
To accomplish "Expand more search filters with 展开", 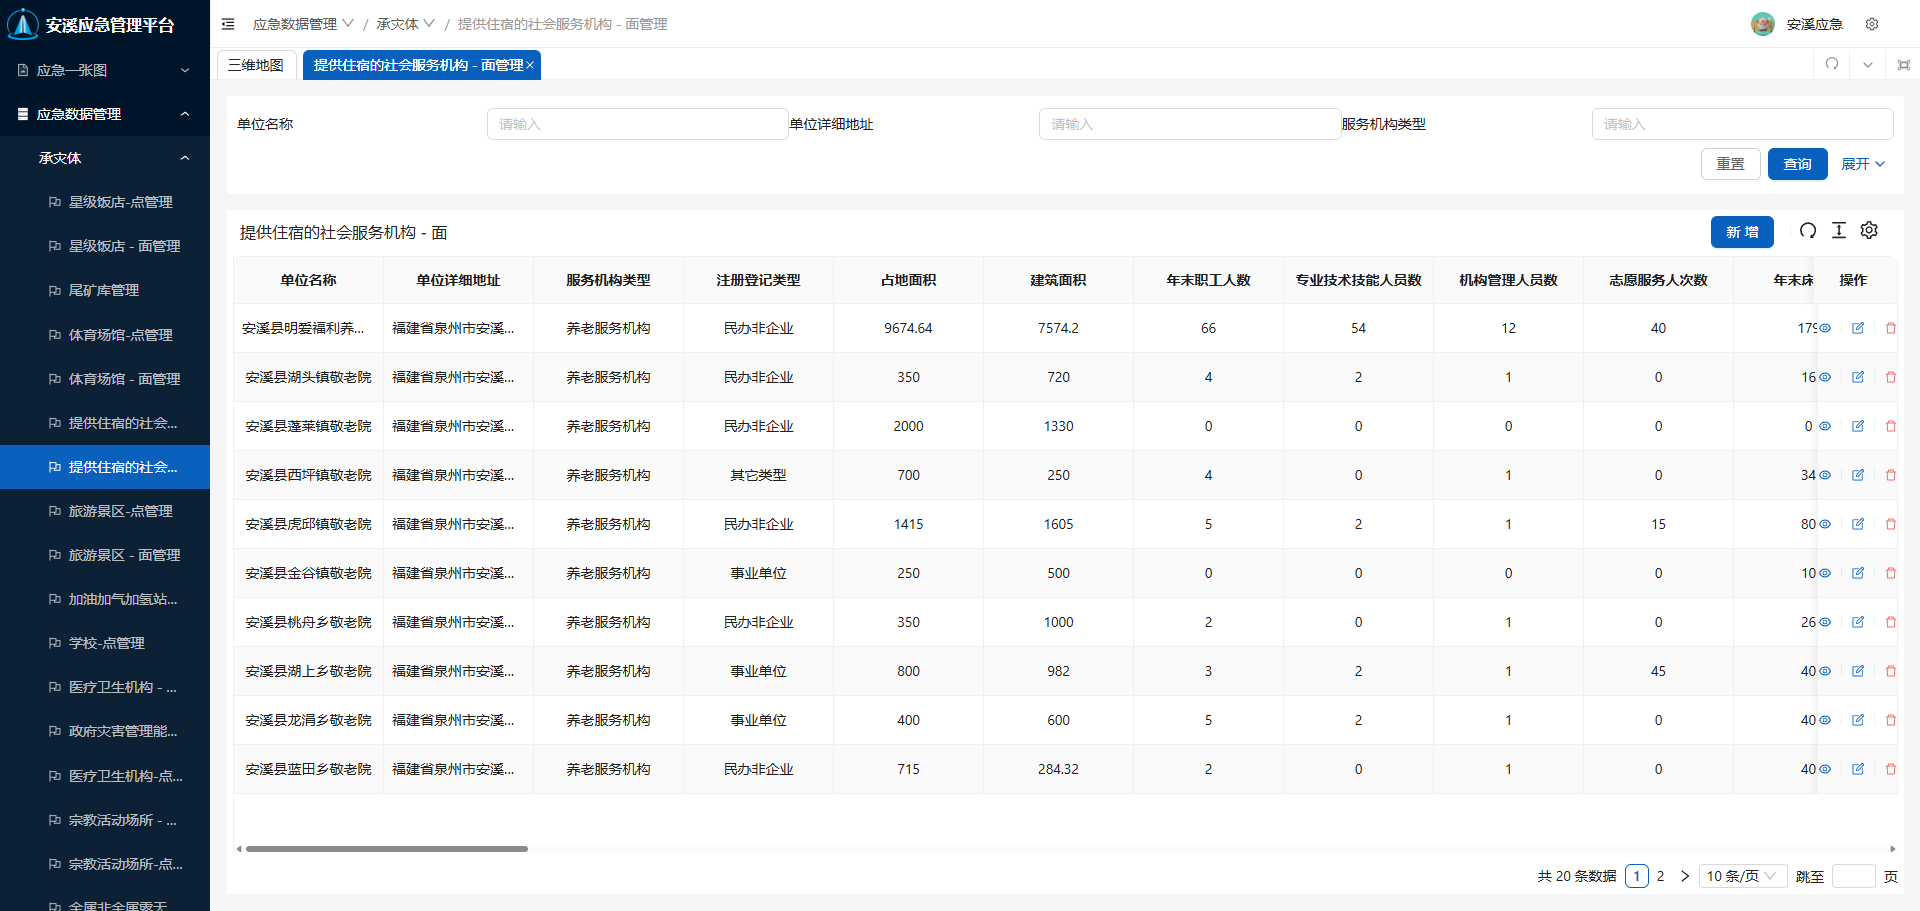I will pos(1862,164).
